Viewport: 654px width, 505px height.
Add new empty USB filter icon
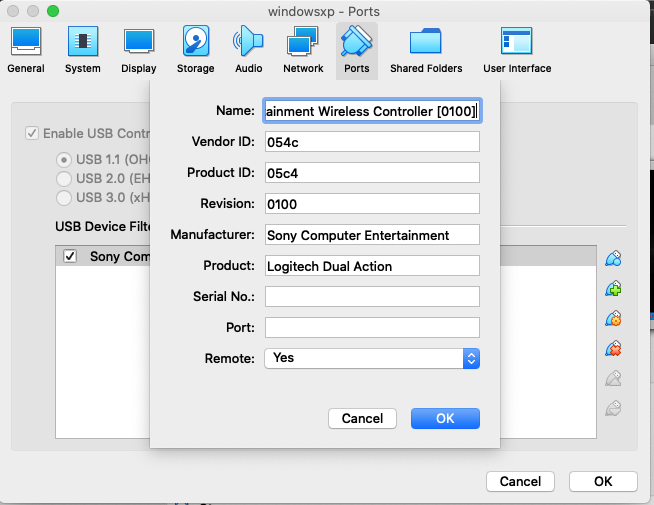[x=613, y=259]
